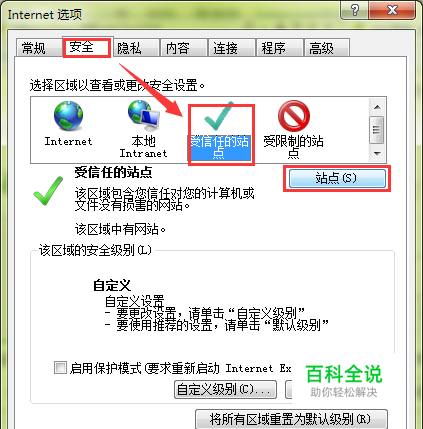This screenshot has height=429, width=423.
Task: Click the zone list scrollbar thumb
Action: (x=377, y=130)
